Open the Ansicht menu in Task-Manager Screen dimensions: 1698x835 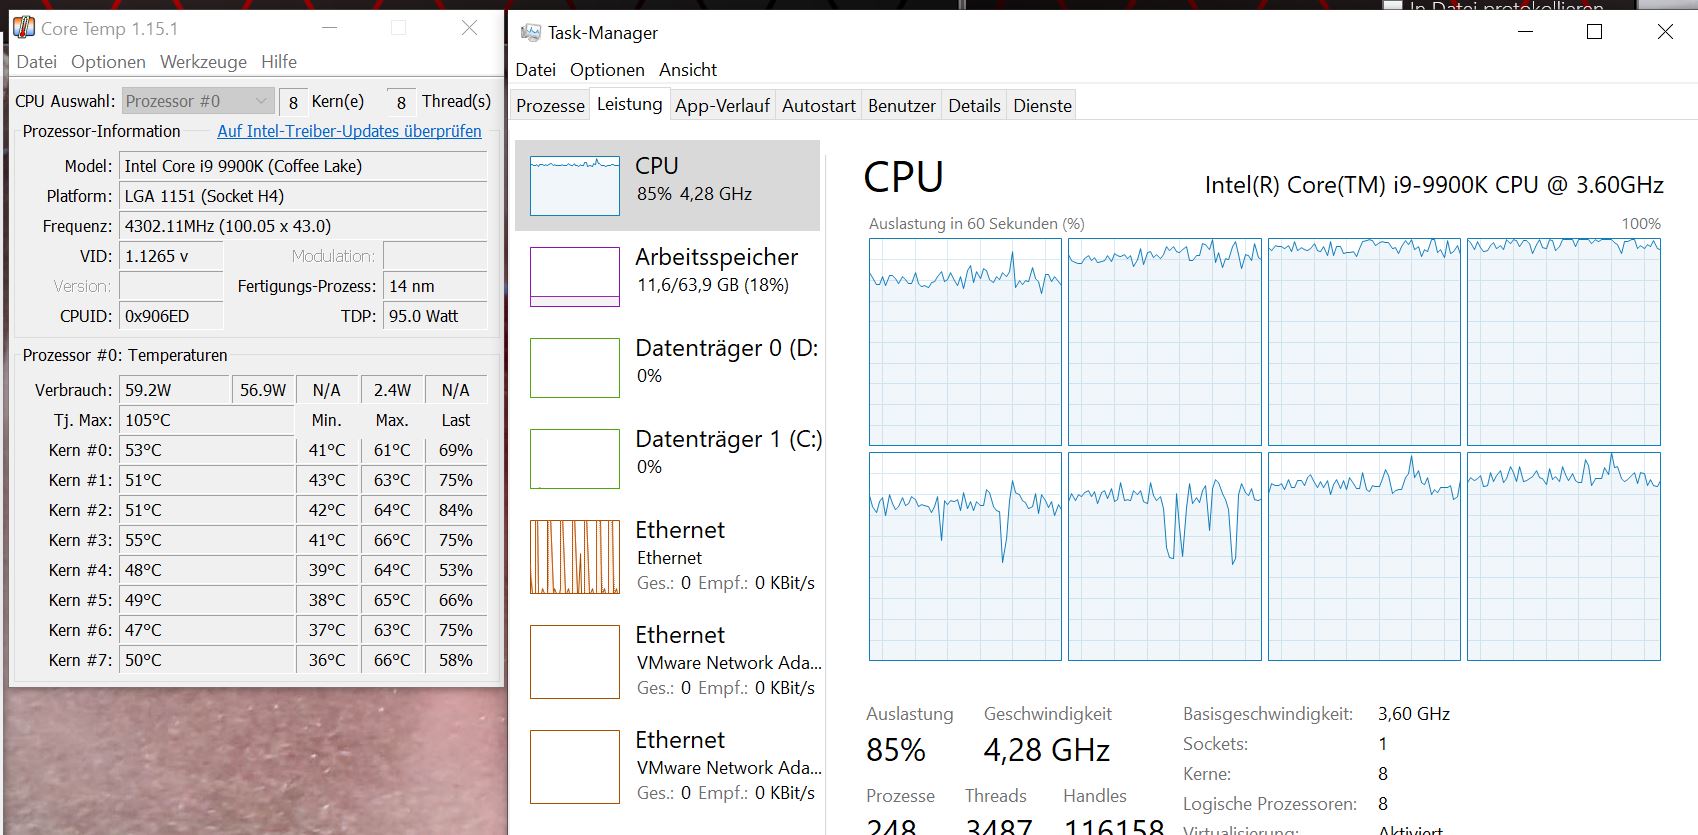(x=688, y=70)
